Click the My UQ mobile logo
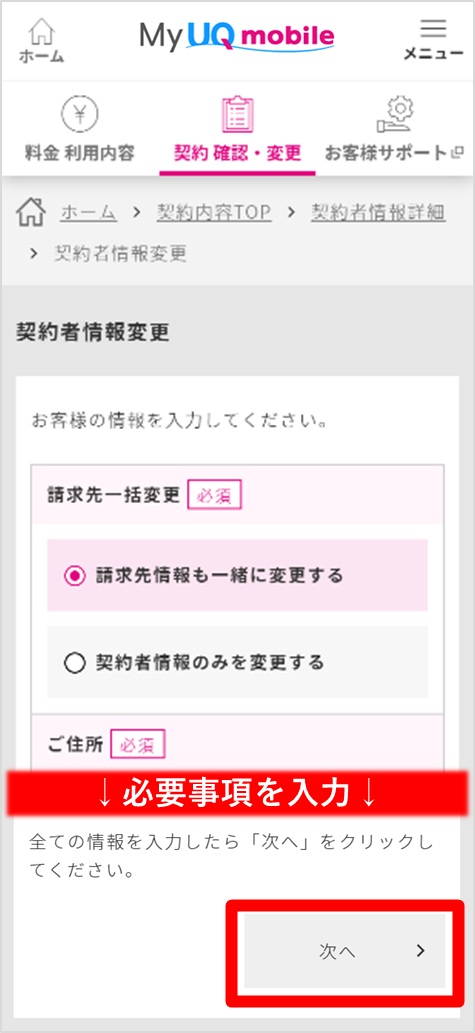The image size is (475, 1033). tap(237, 36)
